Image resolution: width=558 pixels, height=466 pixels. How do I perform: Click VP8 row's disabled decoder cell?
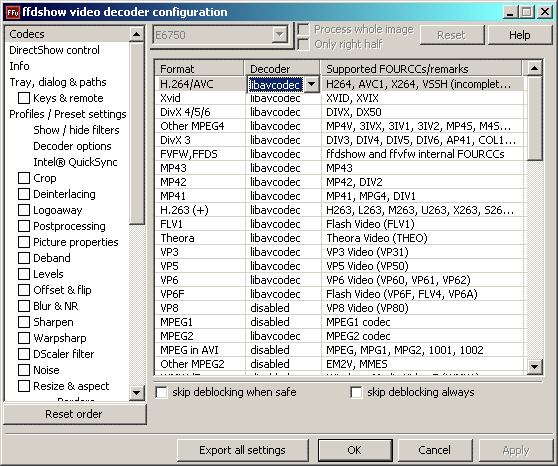pos(283,308)
